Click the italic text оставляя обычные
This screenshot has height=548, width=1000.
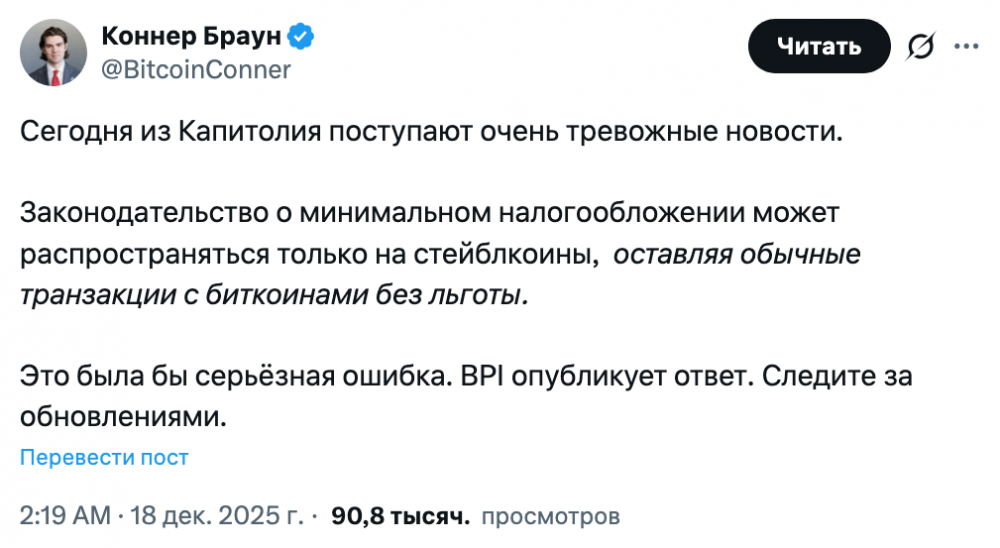pyautogui.click(x=736, y=255)
